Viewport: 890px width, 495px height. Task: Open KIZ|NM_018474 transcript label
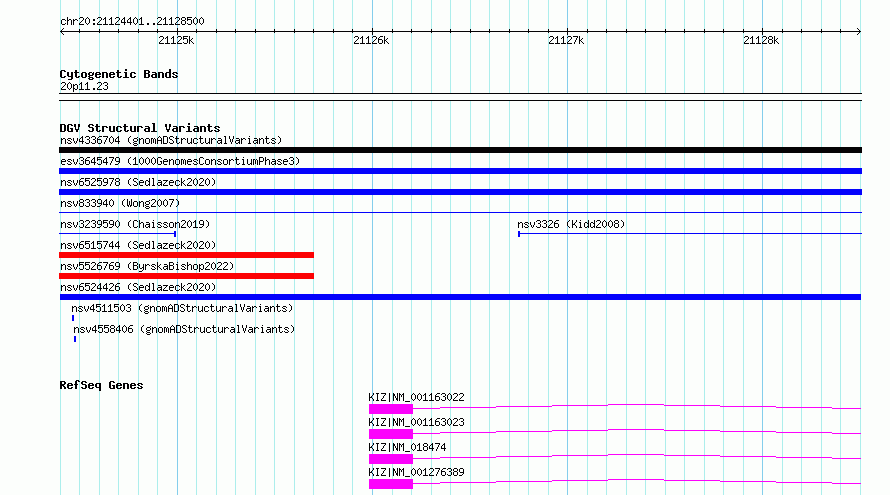pos(407,447)
